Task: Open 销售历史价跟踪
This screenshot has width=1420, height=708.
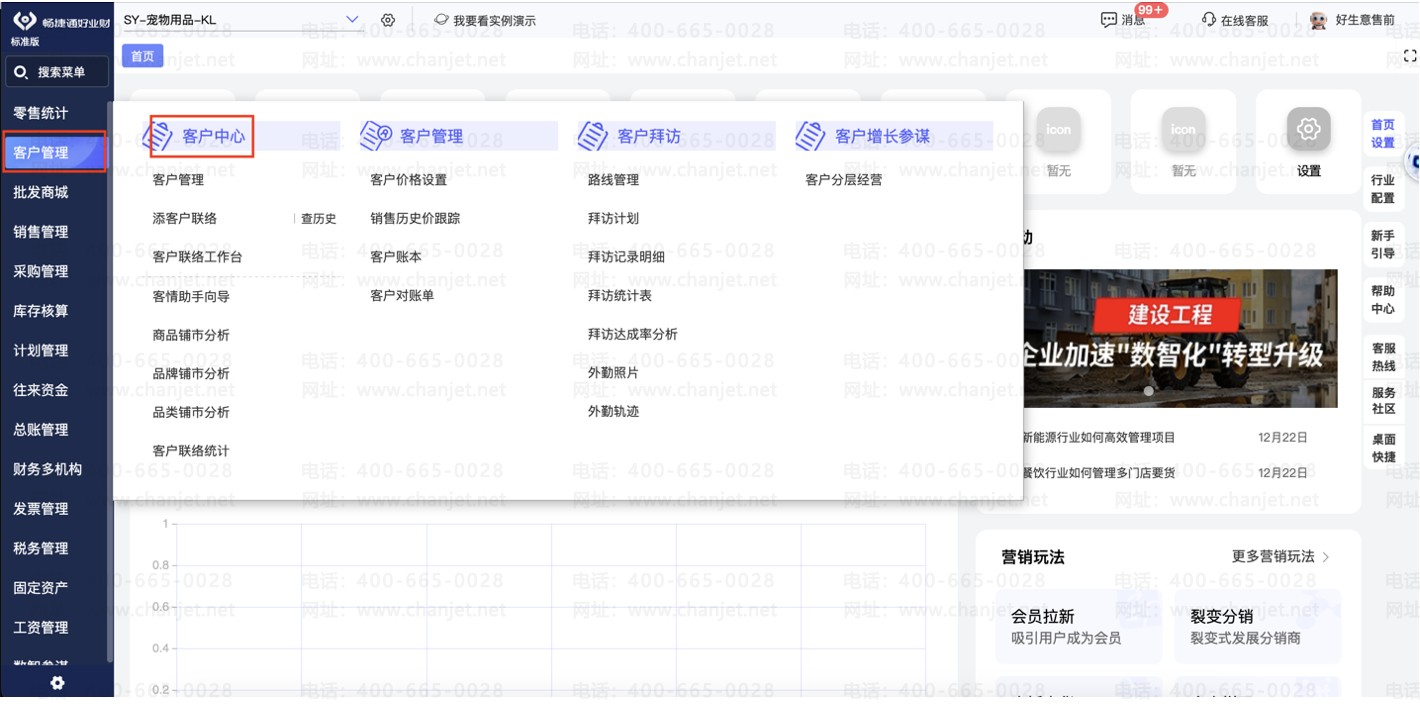Action: (x=415, y=218)
